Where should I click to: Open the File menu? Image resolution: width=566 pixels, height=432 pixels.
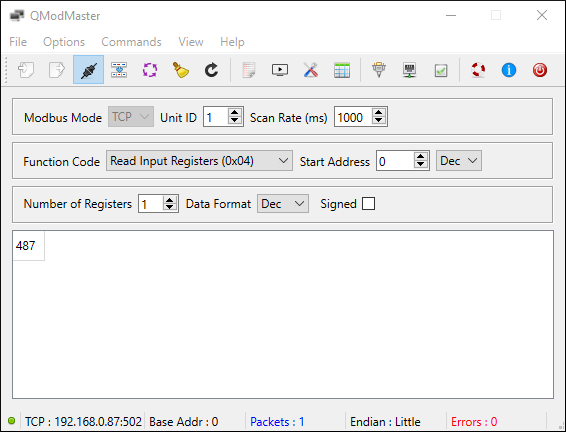coord(18,42)
